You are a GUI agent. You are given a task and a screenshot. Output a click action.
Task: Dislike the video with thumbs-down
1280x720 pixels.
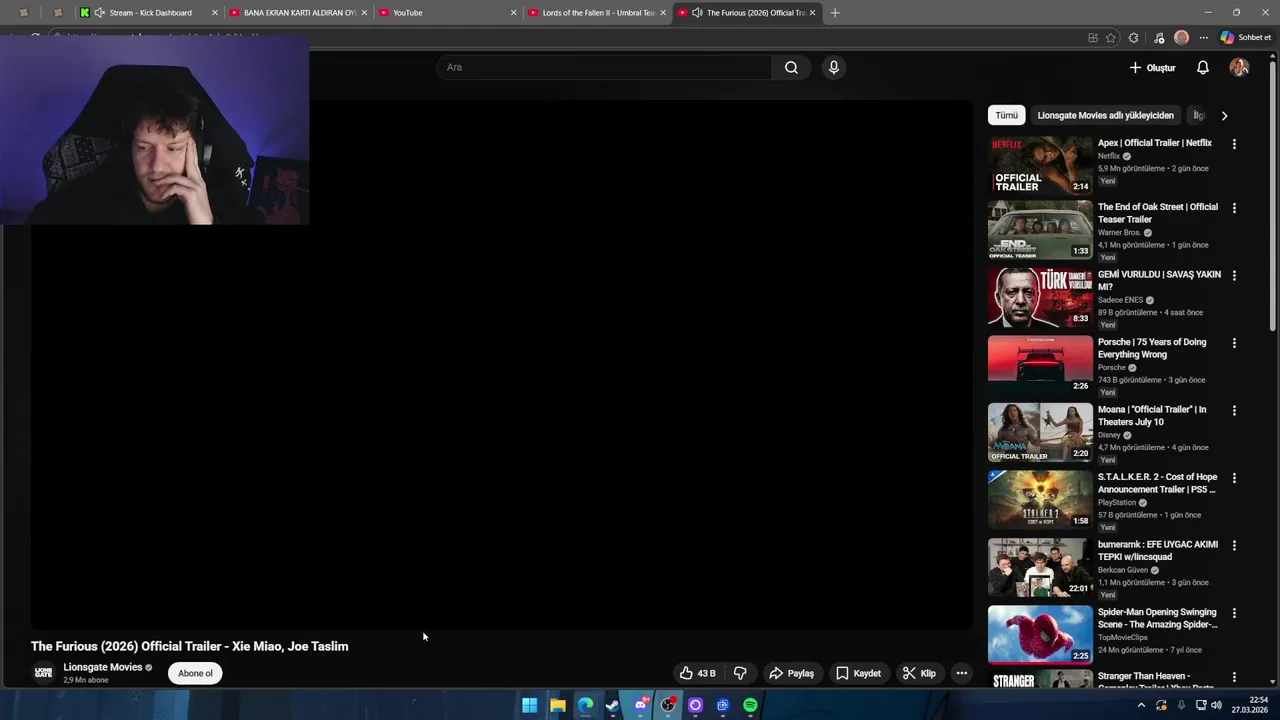pyautogui.click(x=740, y=673)
